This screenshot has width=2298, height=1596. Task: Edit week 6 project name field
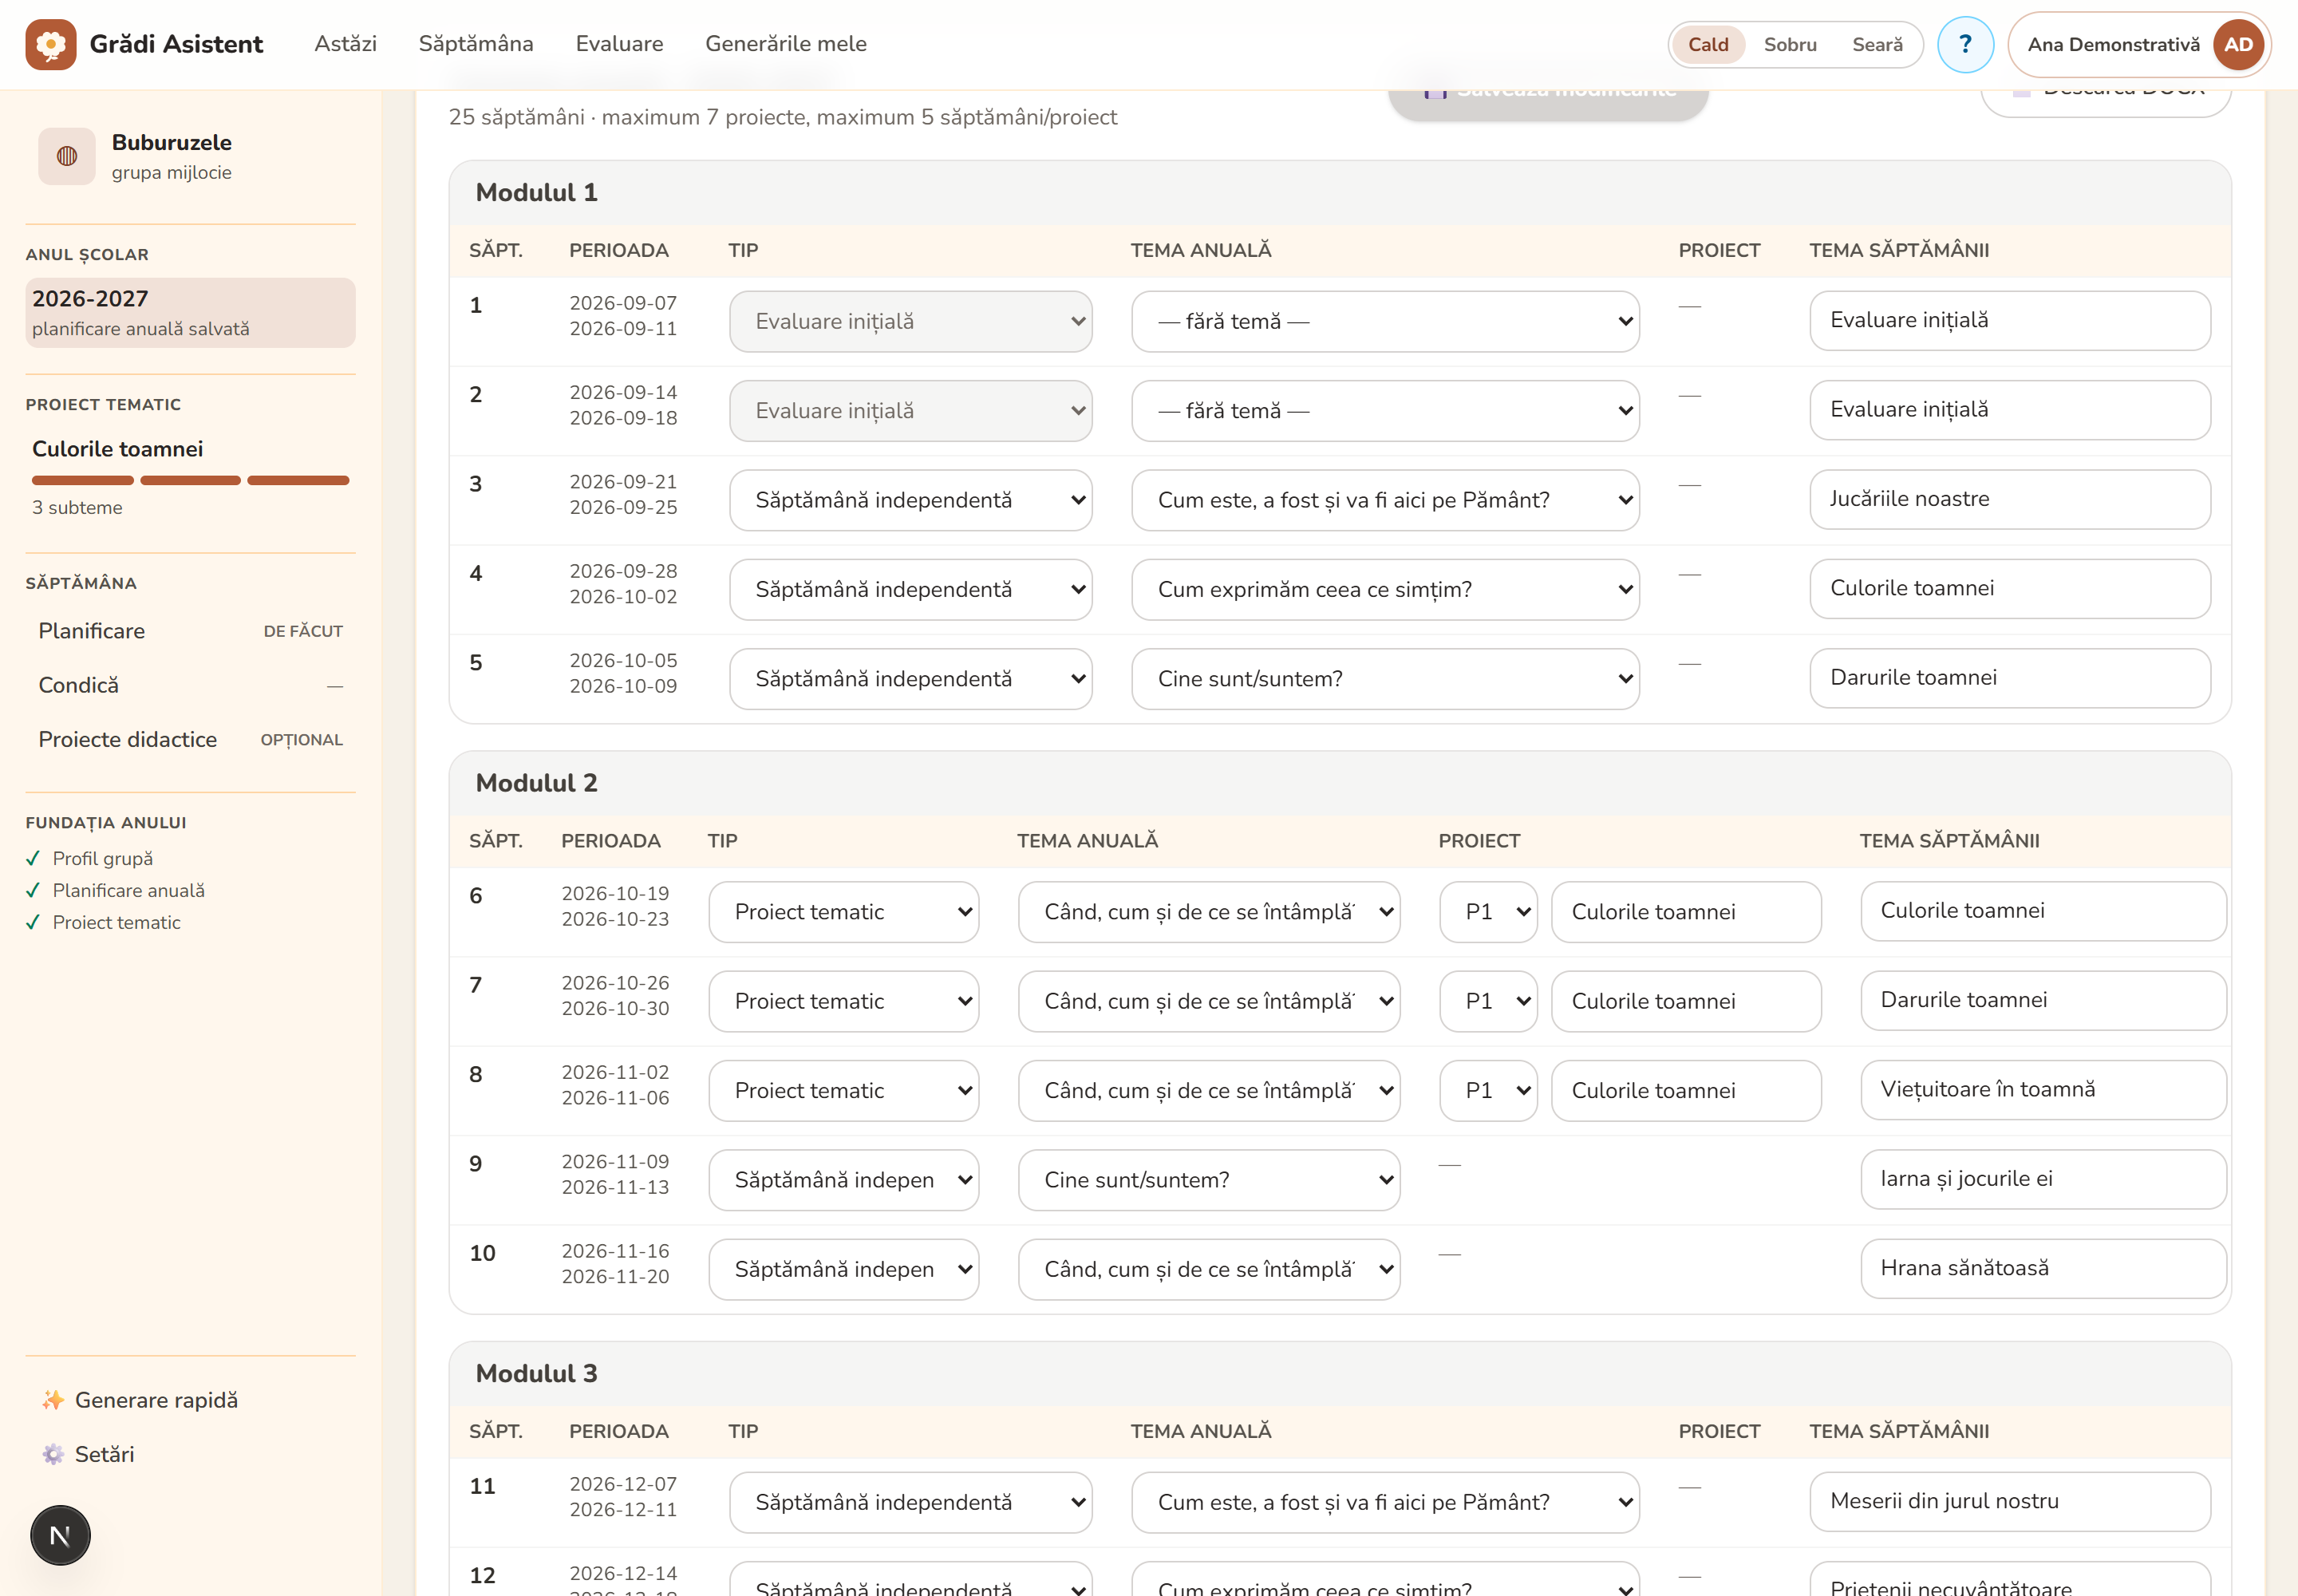click(1685, 912)
